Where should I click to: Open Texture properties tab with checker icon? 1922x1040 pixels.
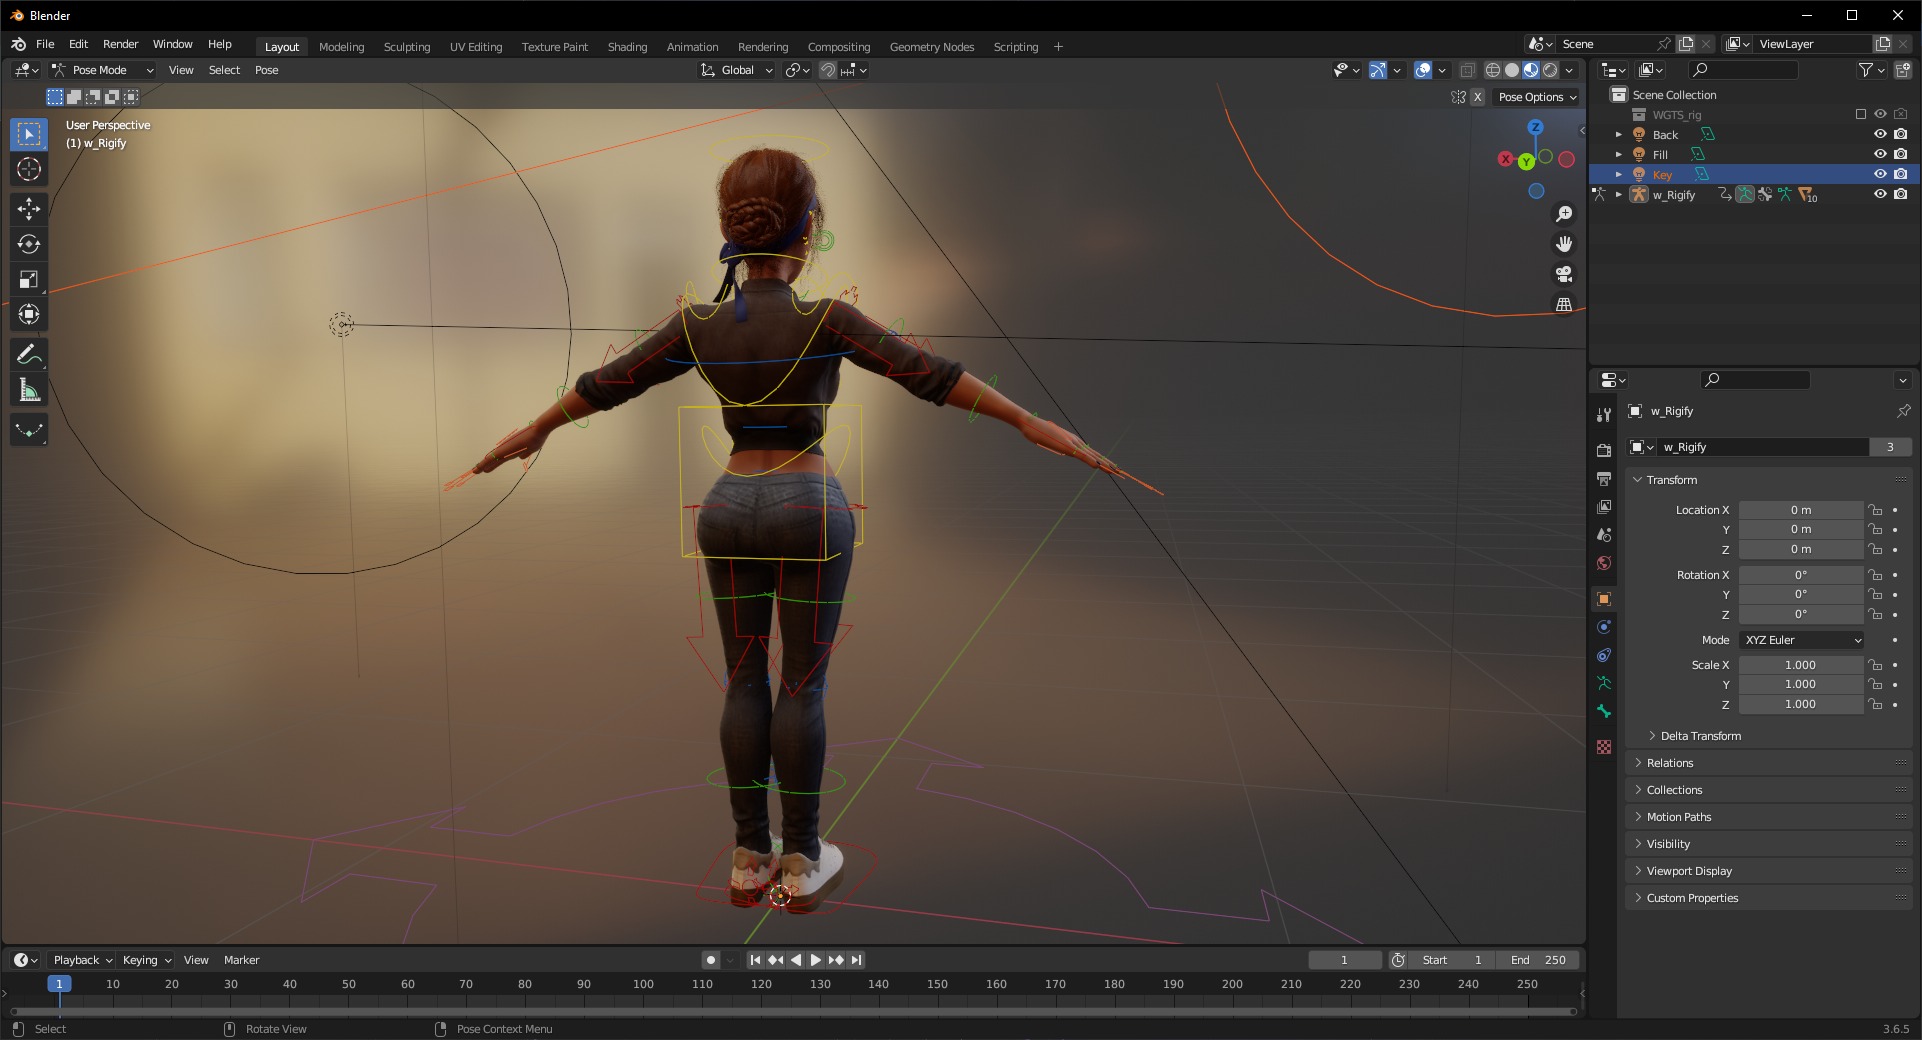click(1604, 747)
